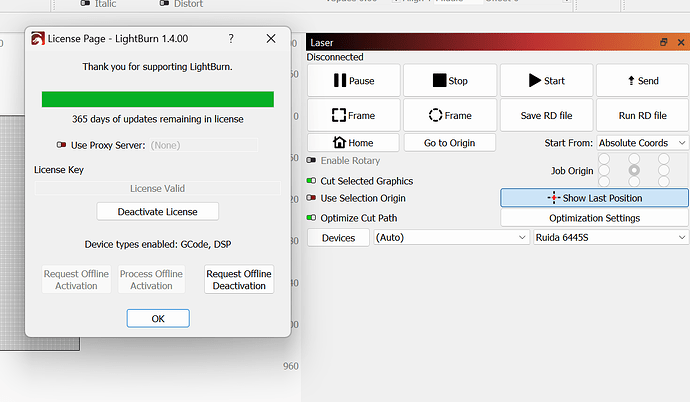Viewport: 690px width, 402px height.
Task: Select top-center Job Origin radio
Action: (634, 159)
